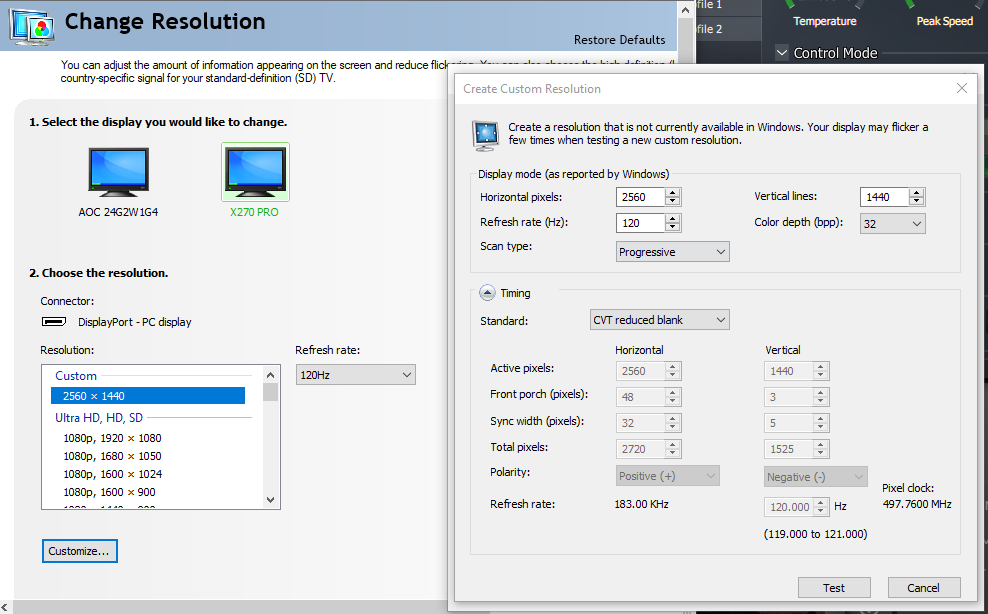
Task: Click the Change Resolution header icon
Action: tap(30, 26)
